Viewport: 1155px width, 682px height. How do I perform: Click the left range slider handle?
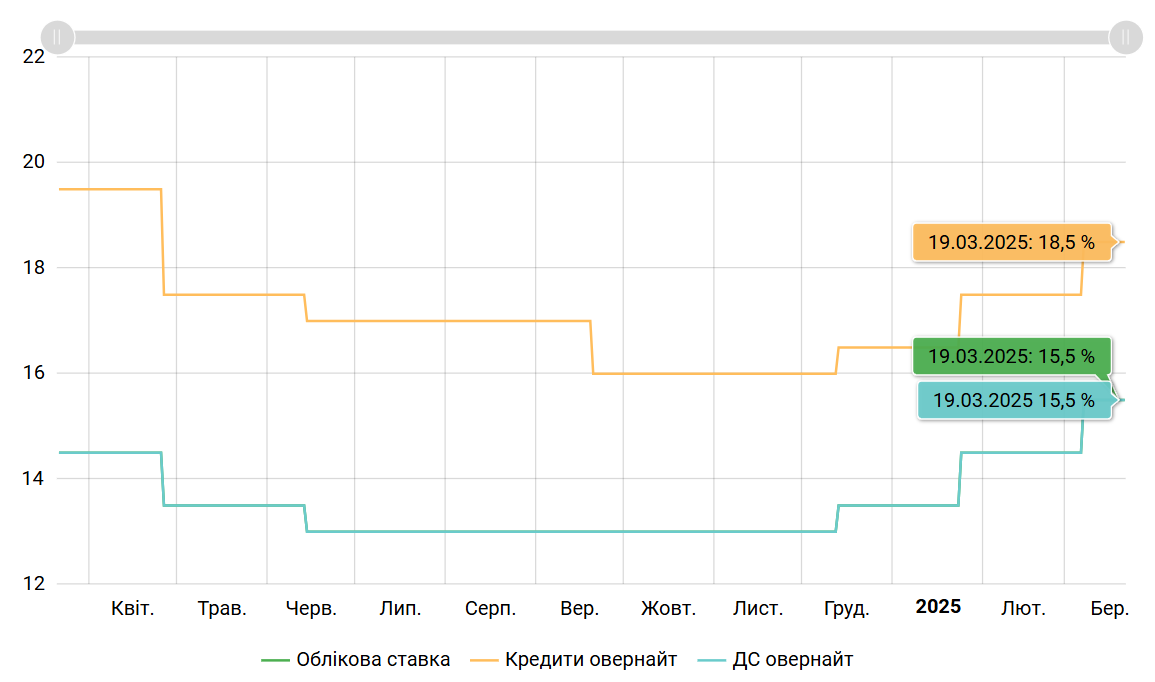tap(58, 37)
